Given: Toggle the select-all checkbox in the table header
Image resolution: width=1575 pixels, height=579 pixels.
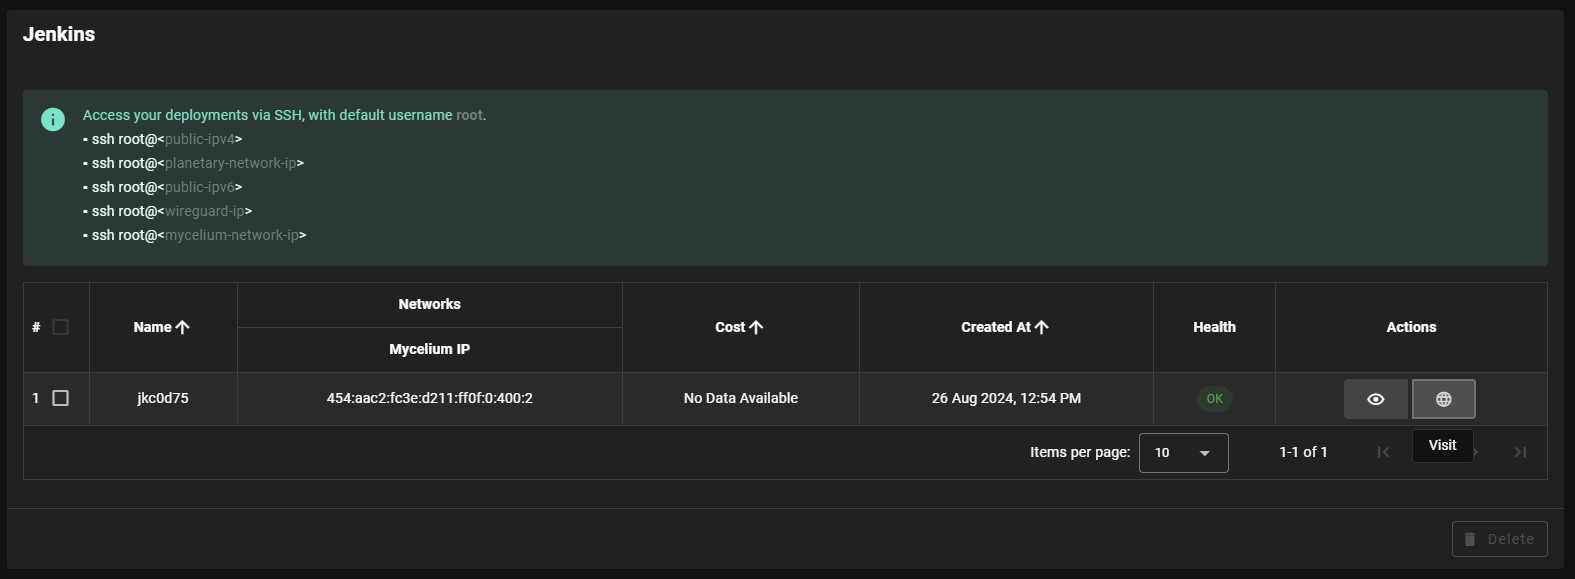Looking at the screenshot, I should click(60, 327).
